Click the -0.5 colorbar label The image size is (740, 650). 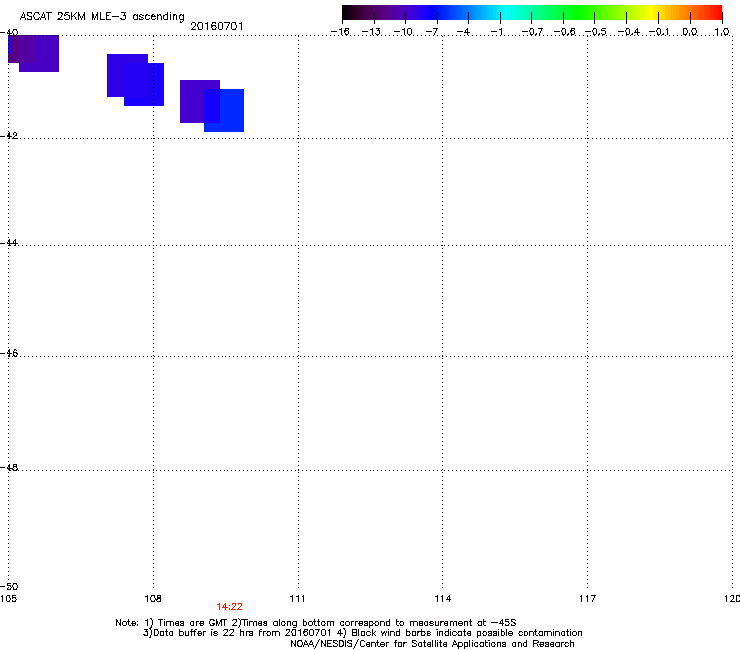[596, 32]
